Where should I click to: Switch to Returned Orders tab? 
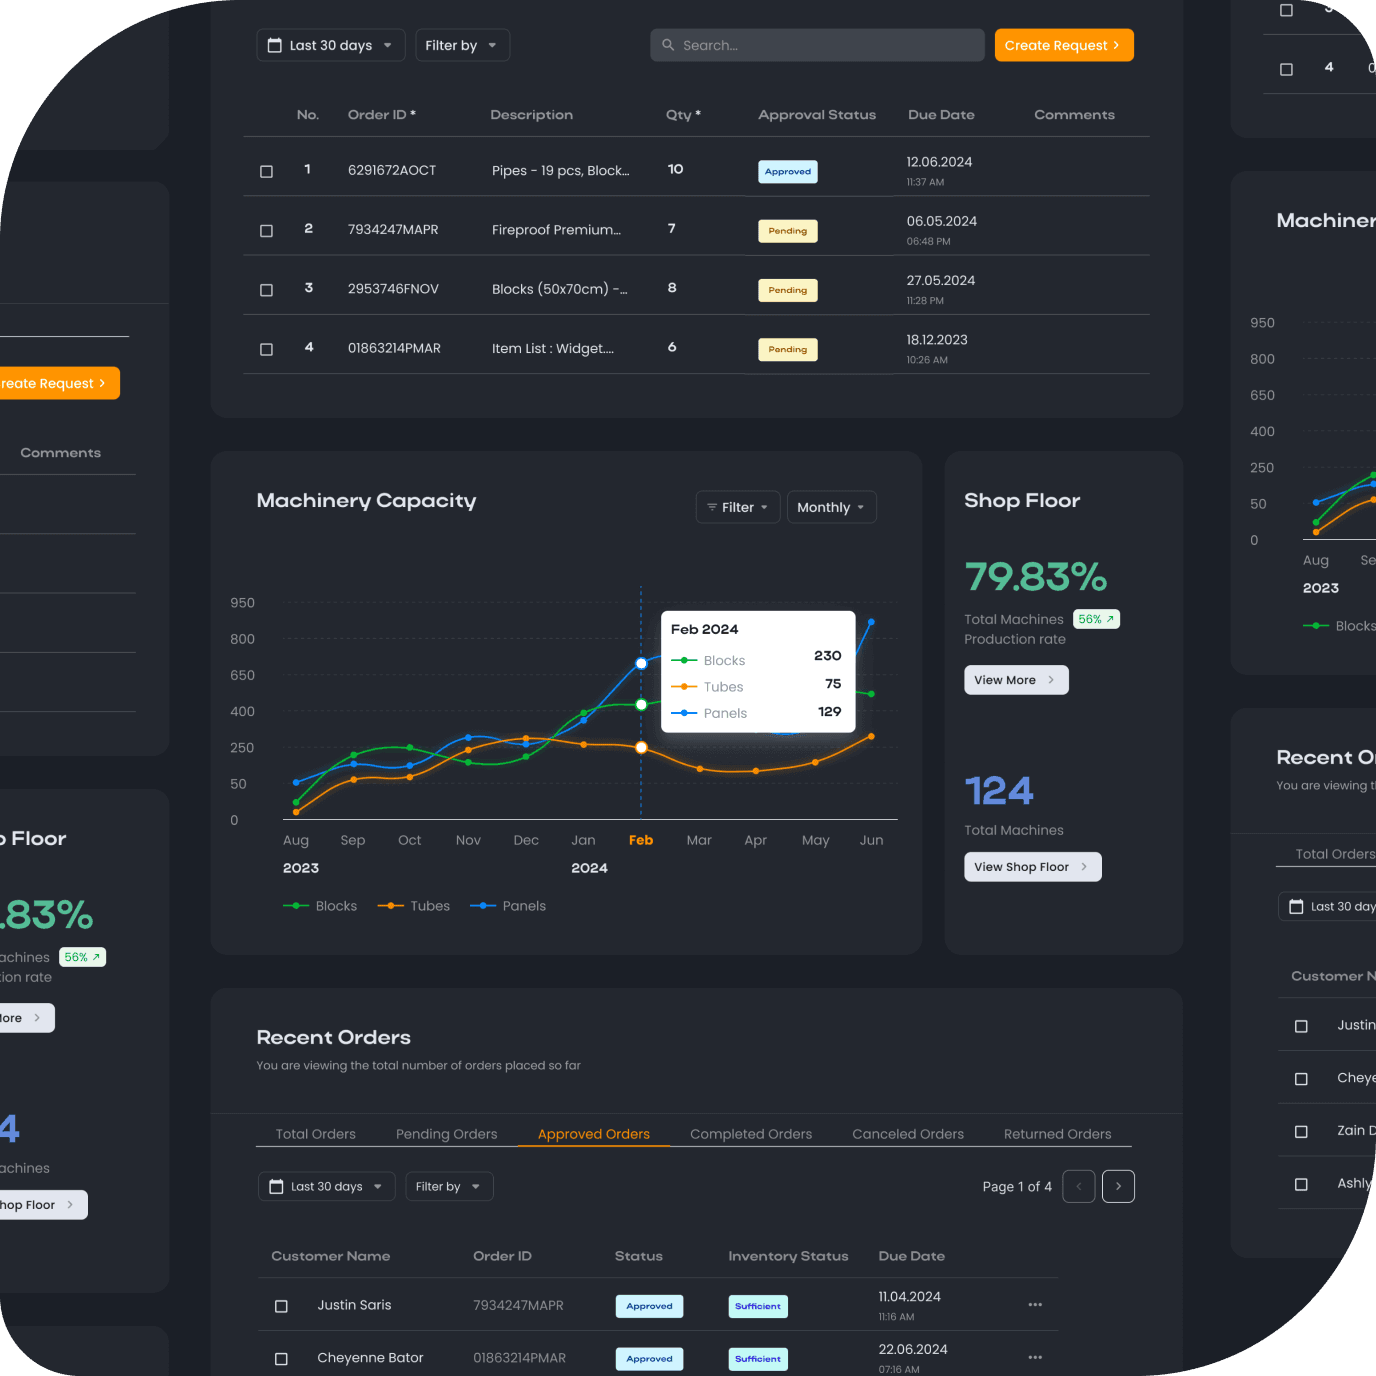pos(1057,1134)
